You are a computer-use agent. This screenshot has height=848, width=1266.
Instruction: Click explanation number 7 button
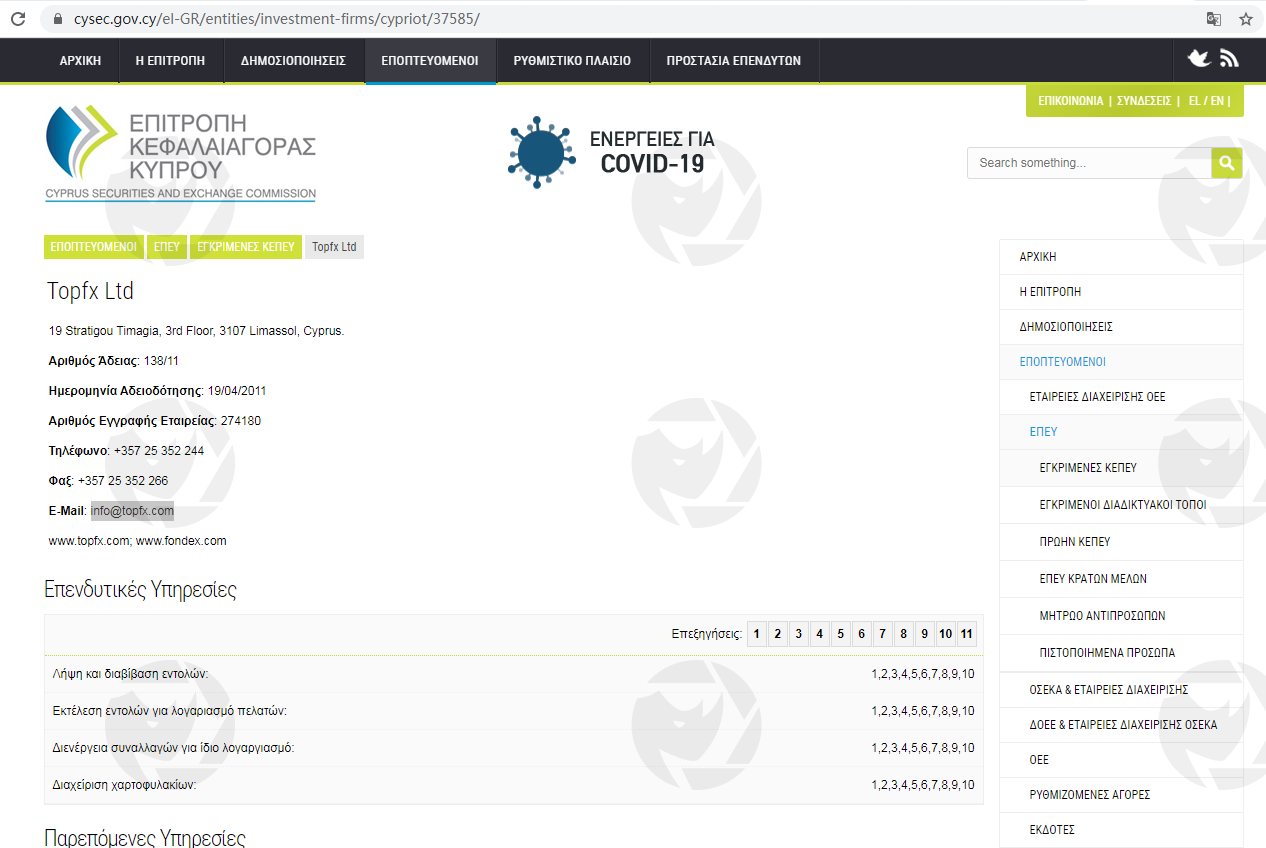tap(883, 634)
